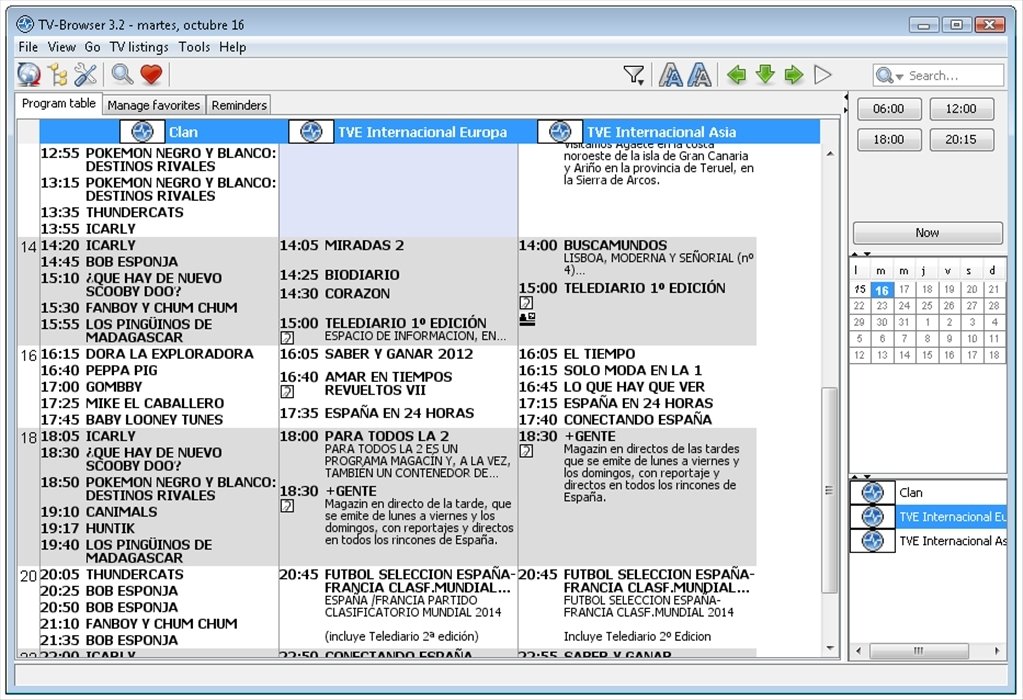Select day 31 in the calendar
The width and height of the screenshot is (1023, 700).
(904, 322)
